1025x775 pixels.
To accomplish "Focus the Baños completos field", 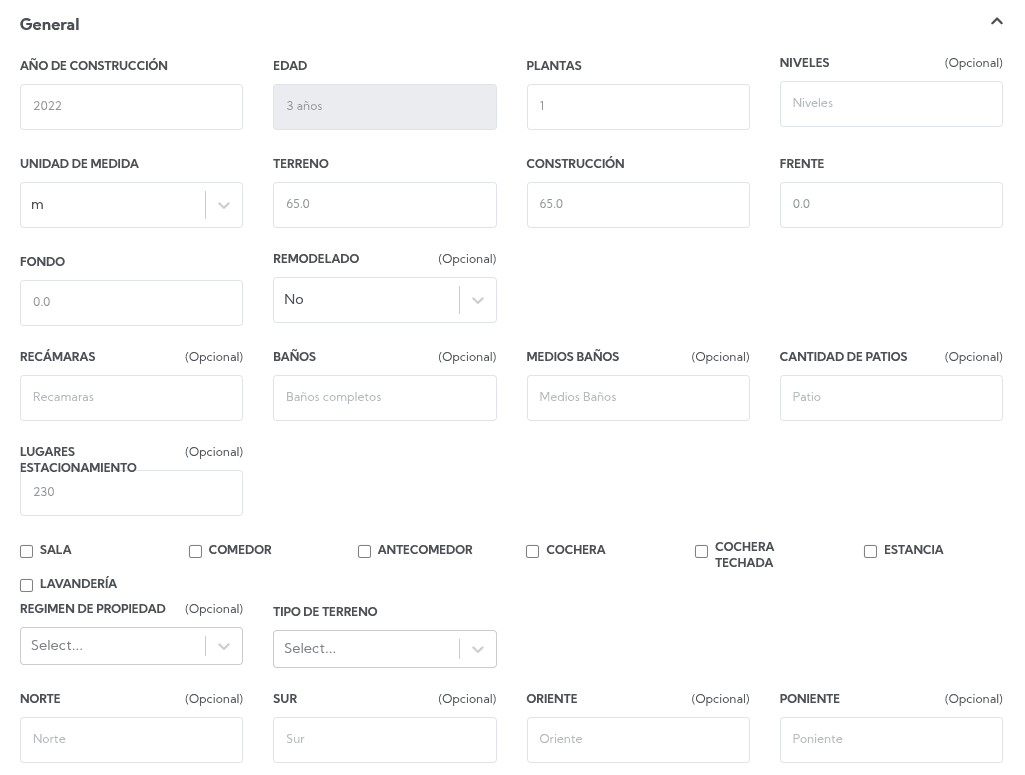I will 384,398.
